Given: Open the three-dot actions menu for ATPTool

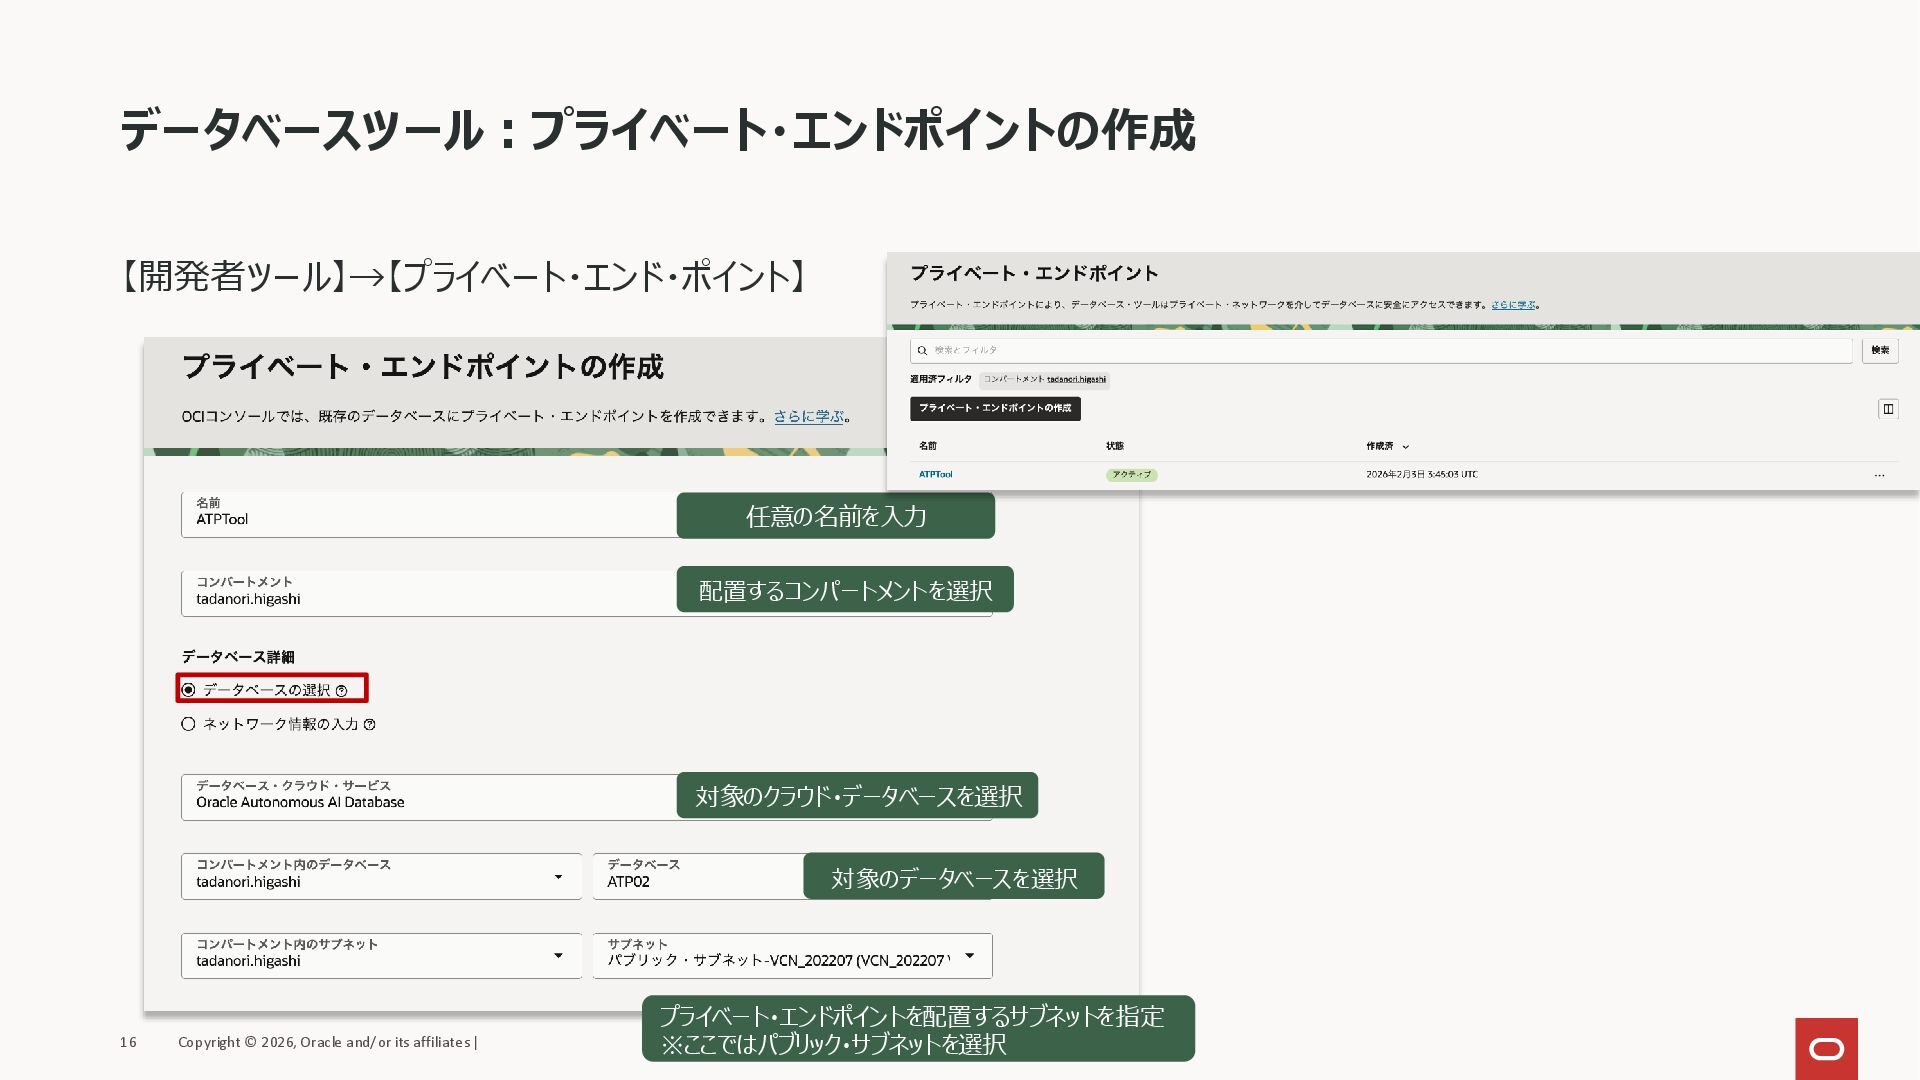Looking at the screenshot, I should [1879, 475].
